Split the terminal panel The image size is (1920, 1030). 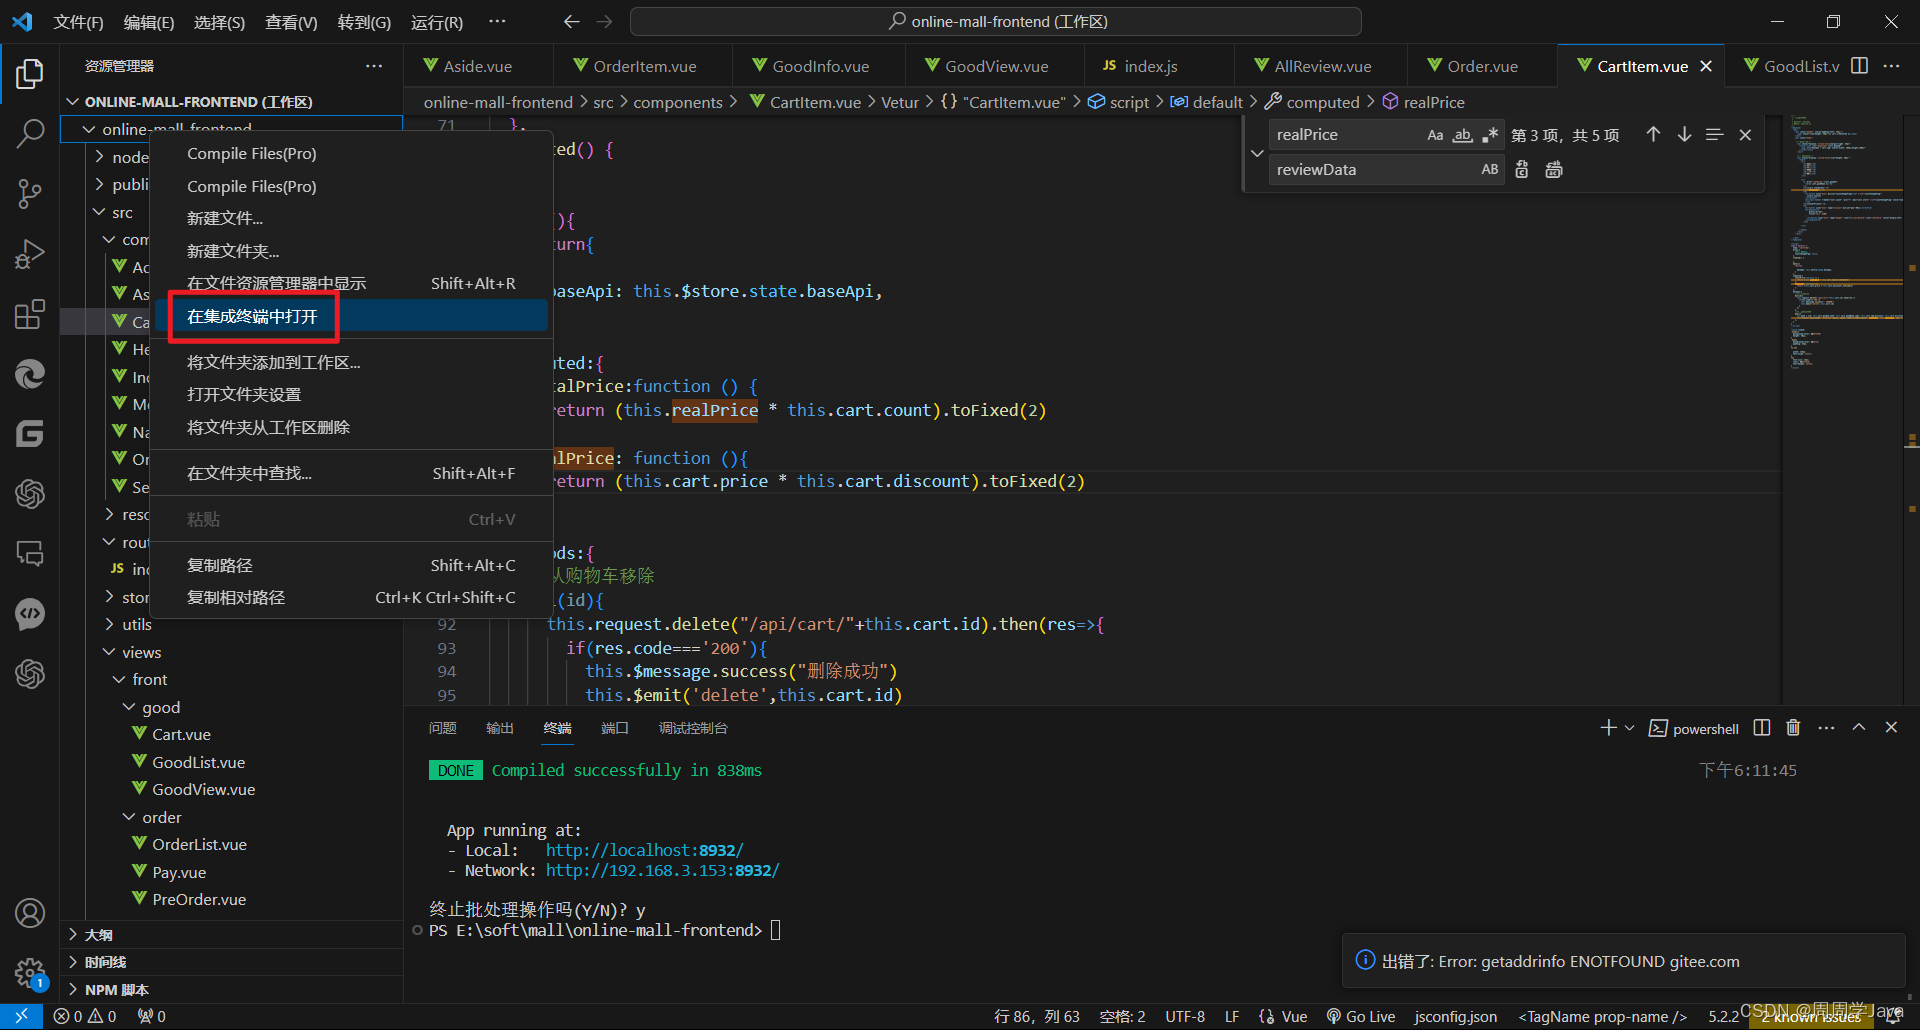pos(1762,728)
